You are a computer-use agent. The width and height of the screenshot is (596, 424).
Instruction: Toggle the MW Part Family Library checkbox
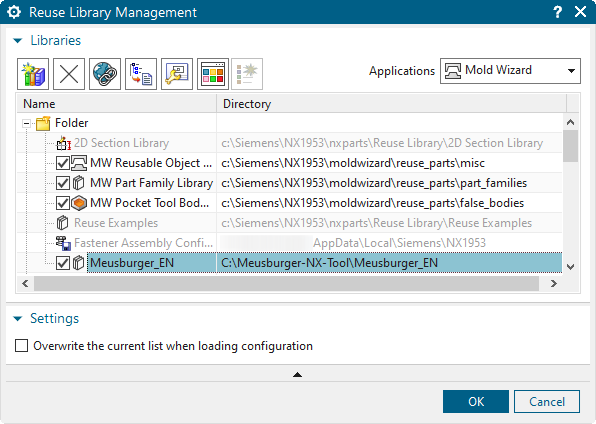click(x=63, y=183)
